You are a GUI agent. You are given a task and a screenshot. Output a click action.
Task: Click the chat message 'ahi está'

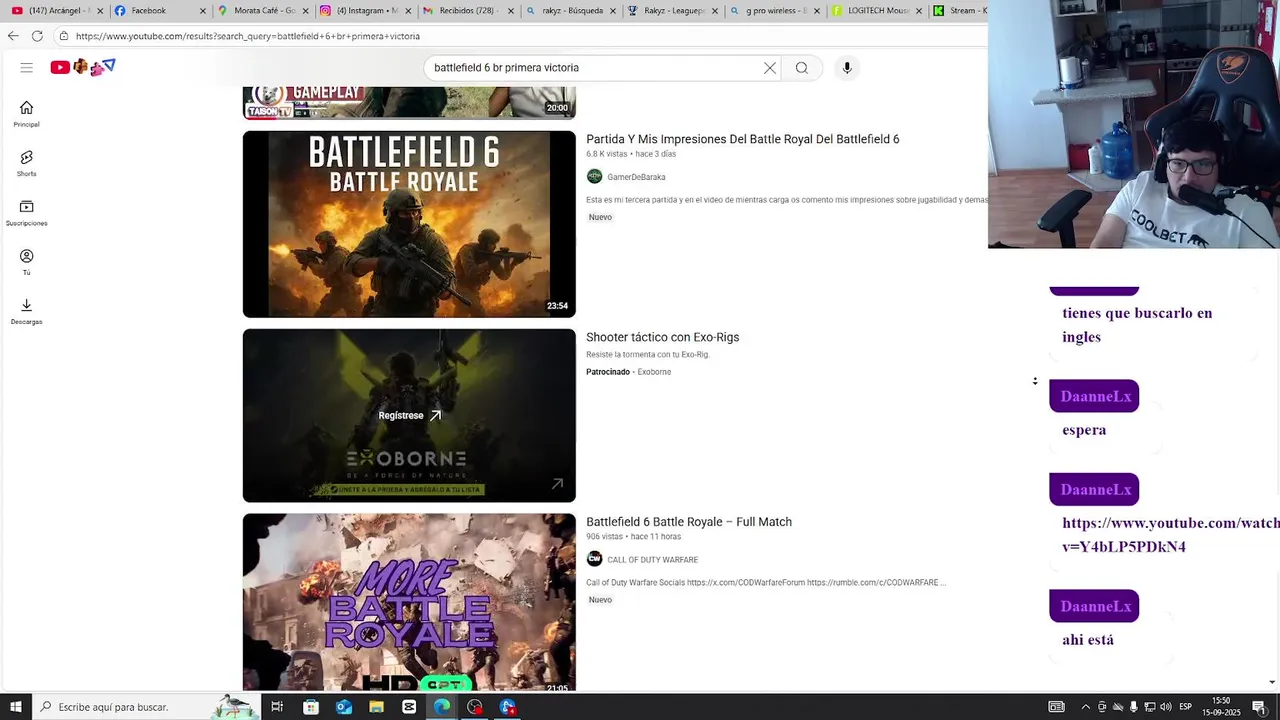click(1088, 640)
